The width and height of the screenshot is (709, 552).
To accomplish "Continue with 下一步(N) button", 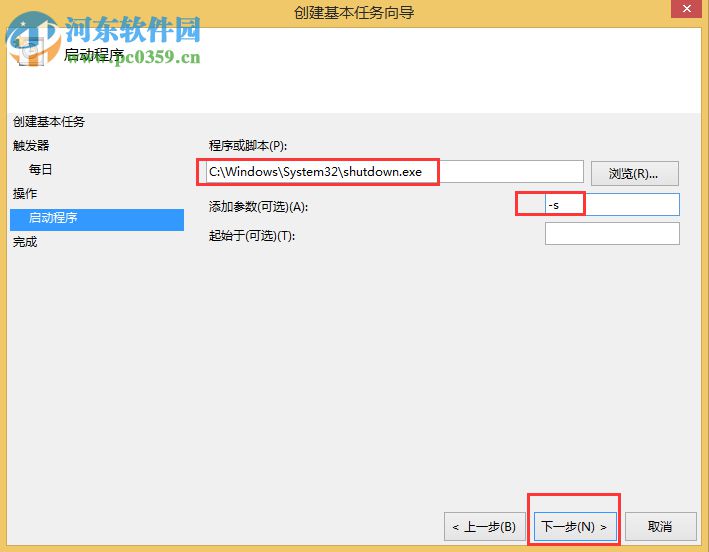I will 575,527.
